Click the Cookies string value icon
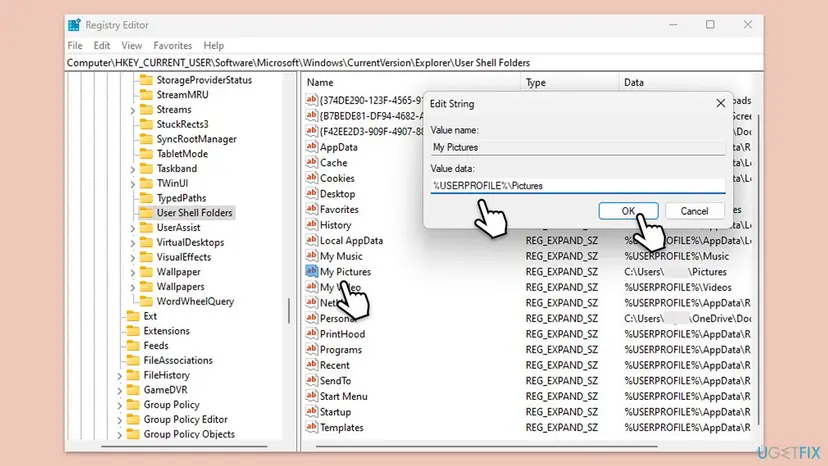 click(x=312, y=178)
